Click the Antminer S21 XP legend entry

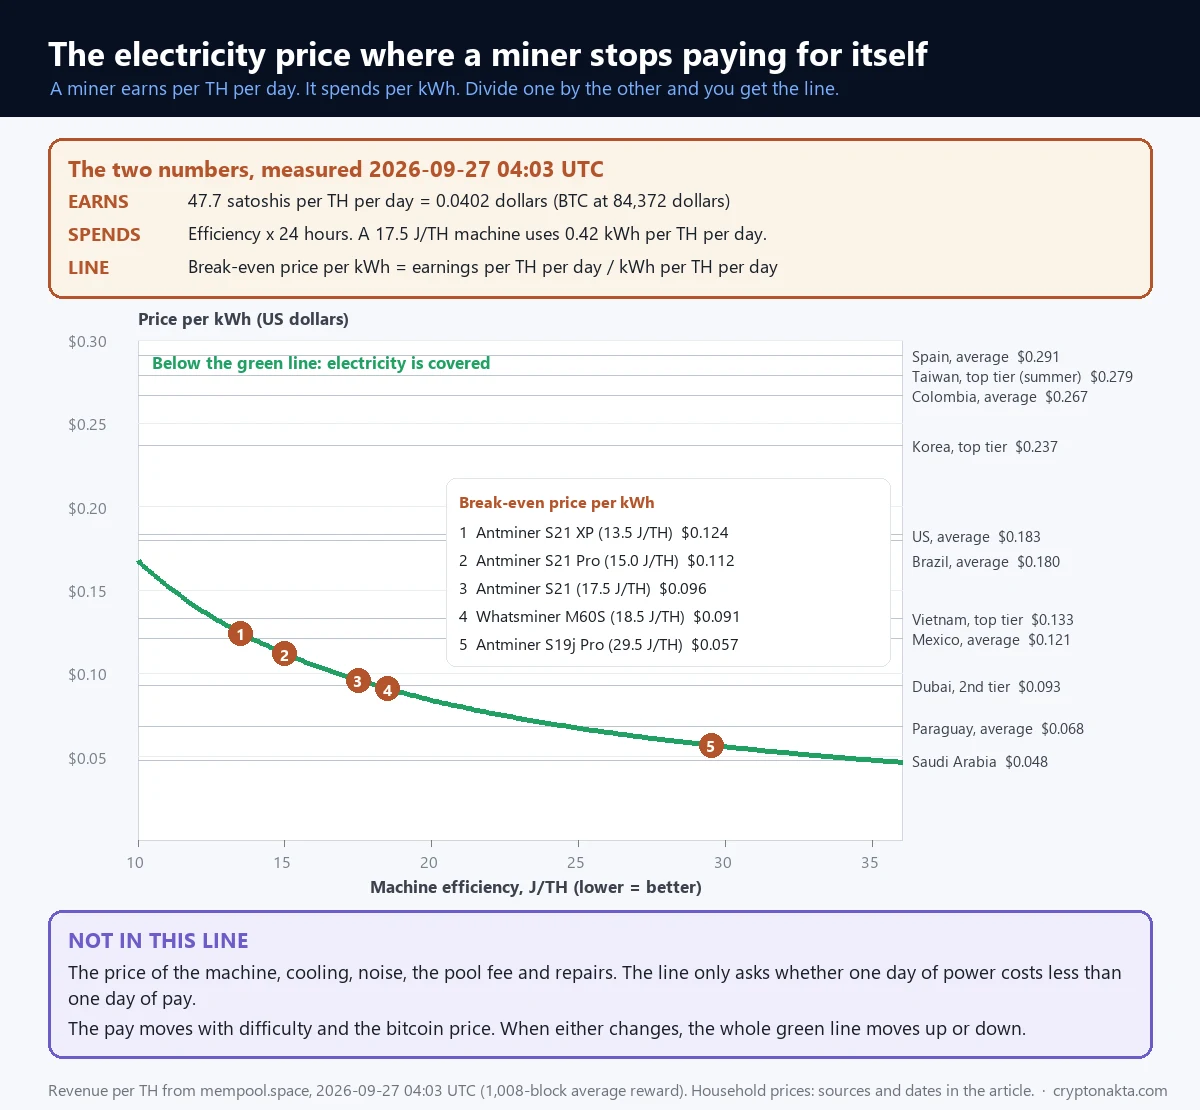pos(594,533)
